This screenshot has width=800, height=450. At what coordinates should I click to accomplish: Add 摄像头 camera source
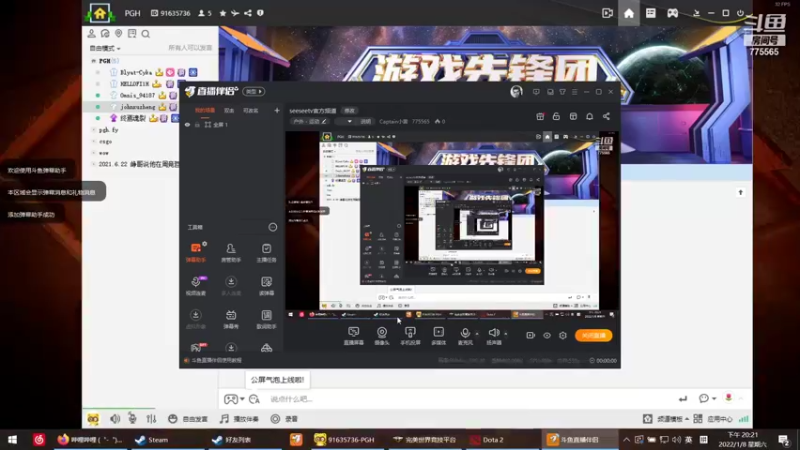tap(382, 336)
